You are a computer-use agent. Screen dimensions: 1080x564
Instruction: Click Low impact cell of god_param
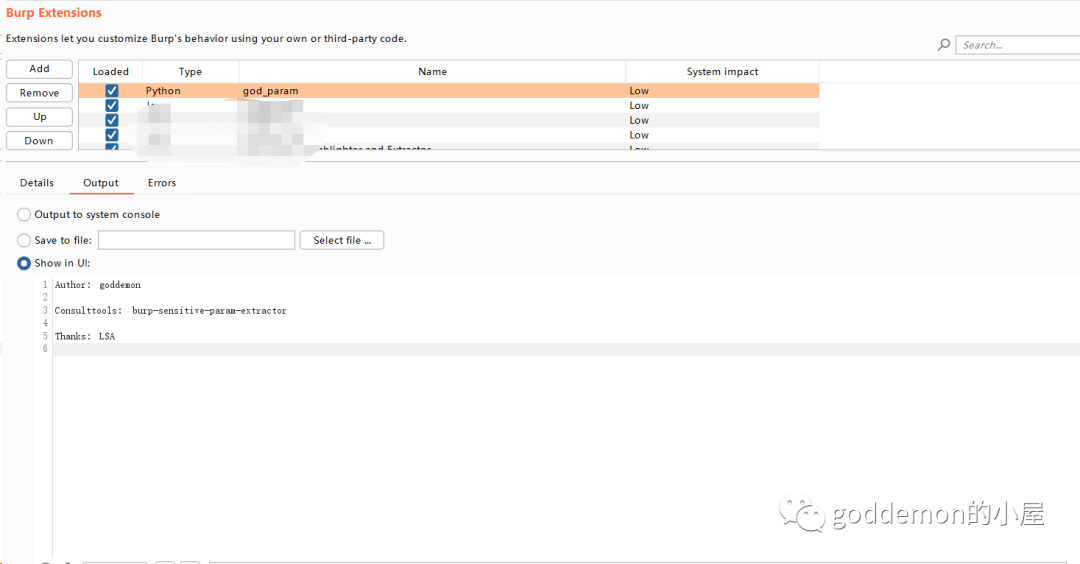tap(639, 91)
